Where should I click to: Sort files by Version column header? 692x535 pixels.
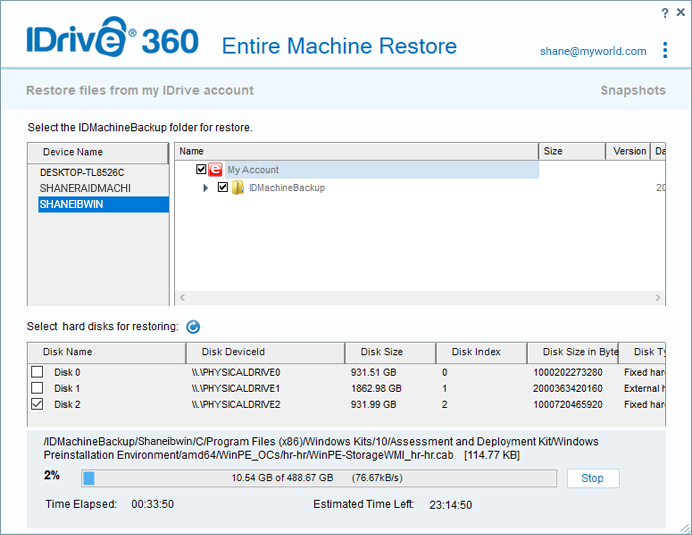[x=628, y=151]
